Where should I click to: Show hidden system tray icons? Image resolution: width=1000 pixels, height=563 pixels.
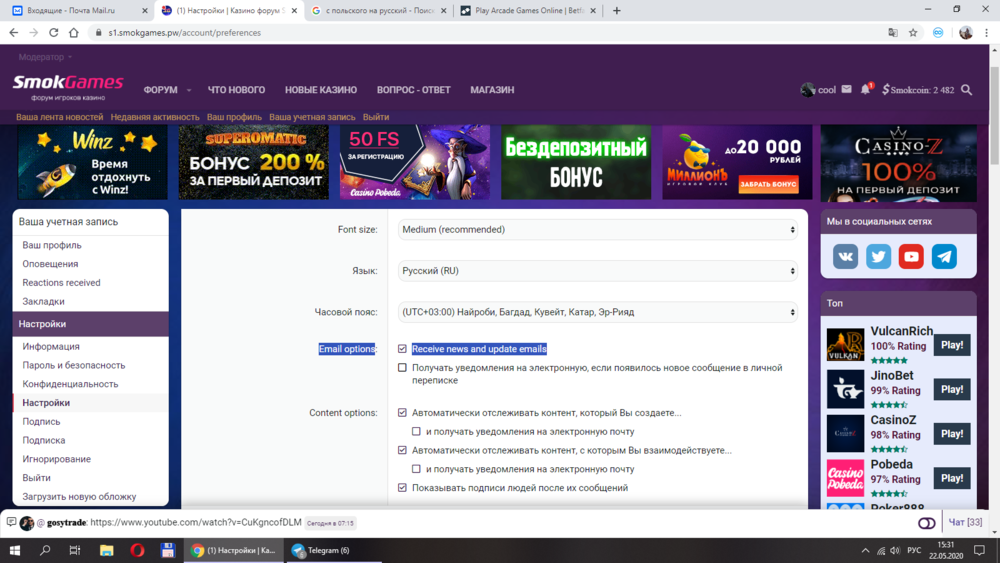(865, 550)
